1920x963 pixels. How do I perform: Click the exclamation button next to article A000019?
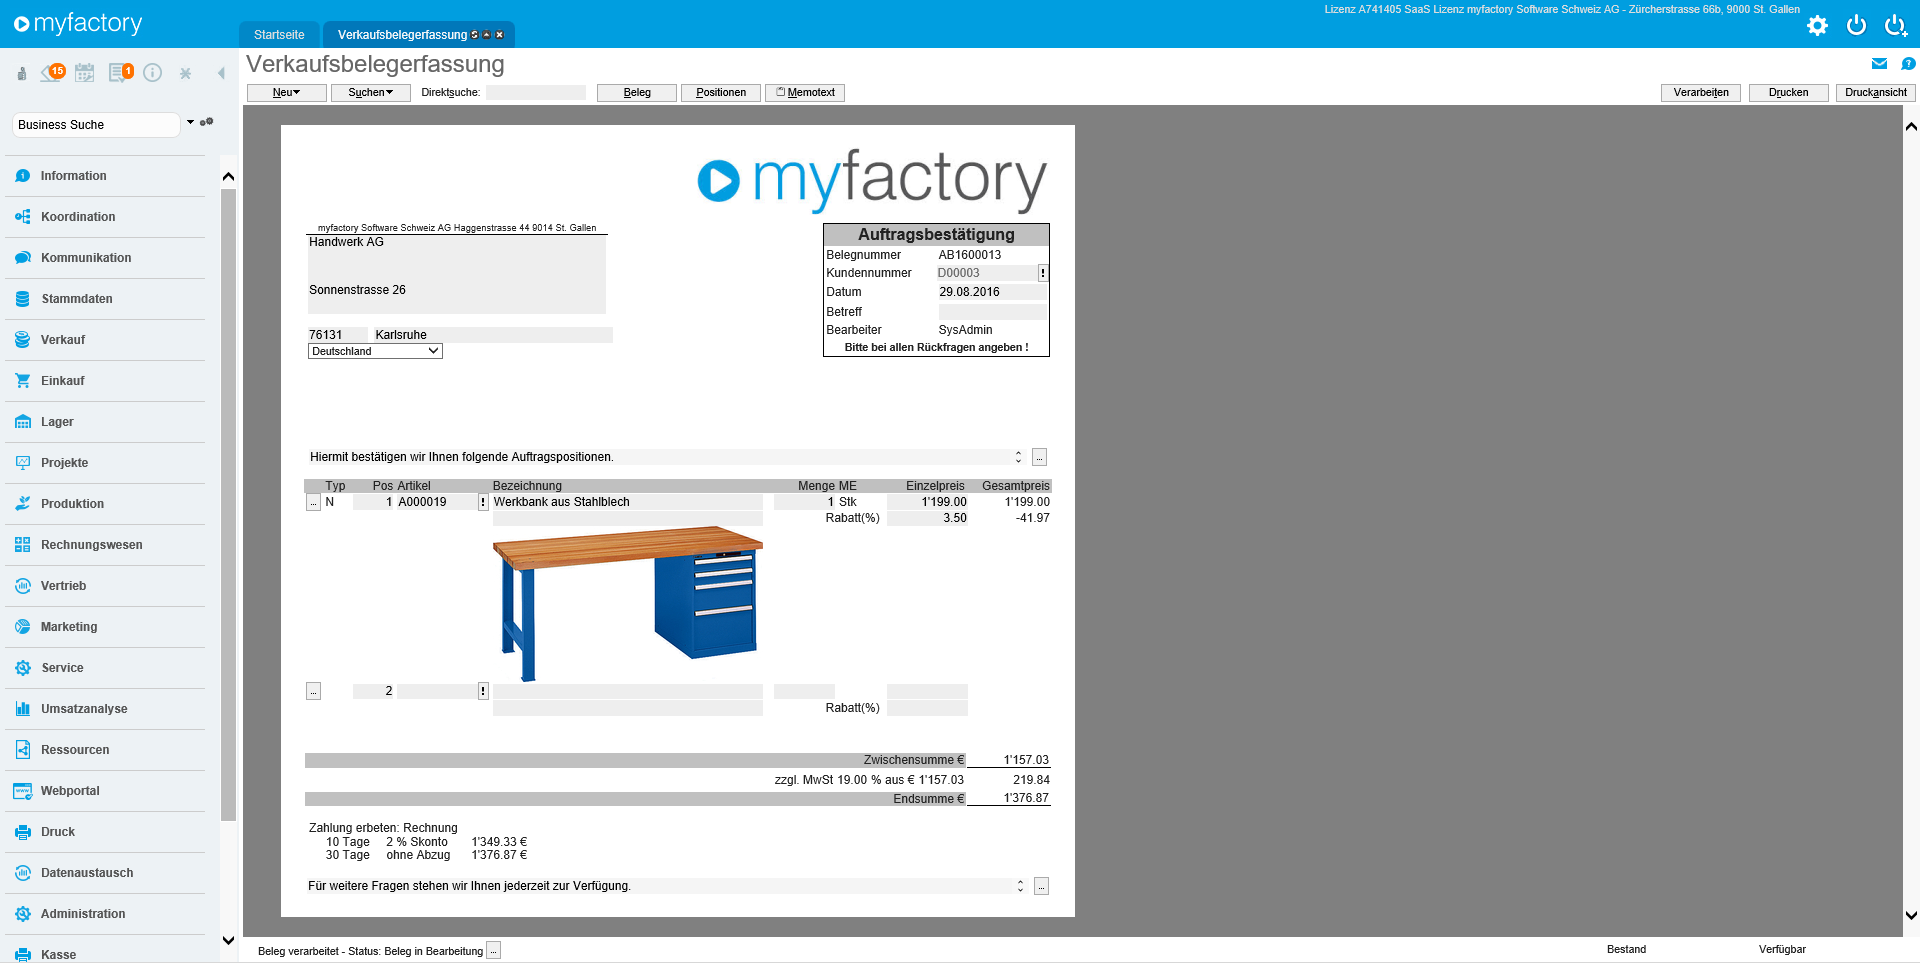(483, 502)
